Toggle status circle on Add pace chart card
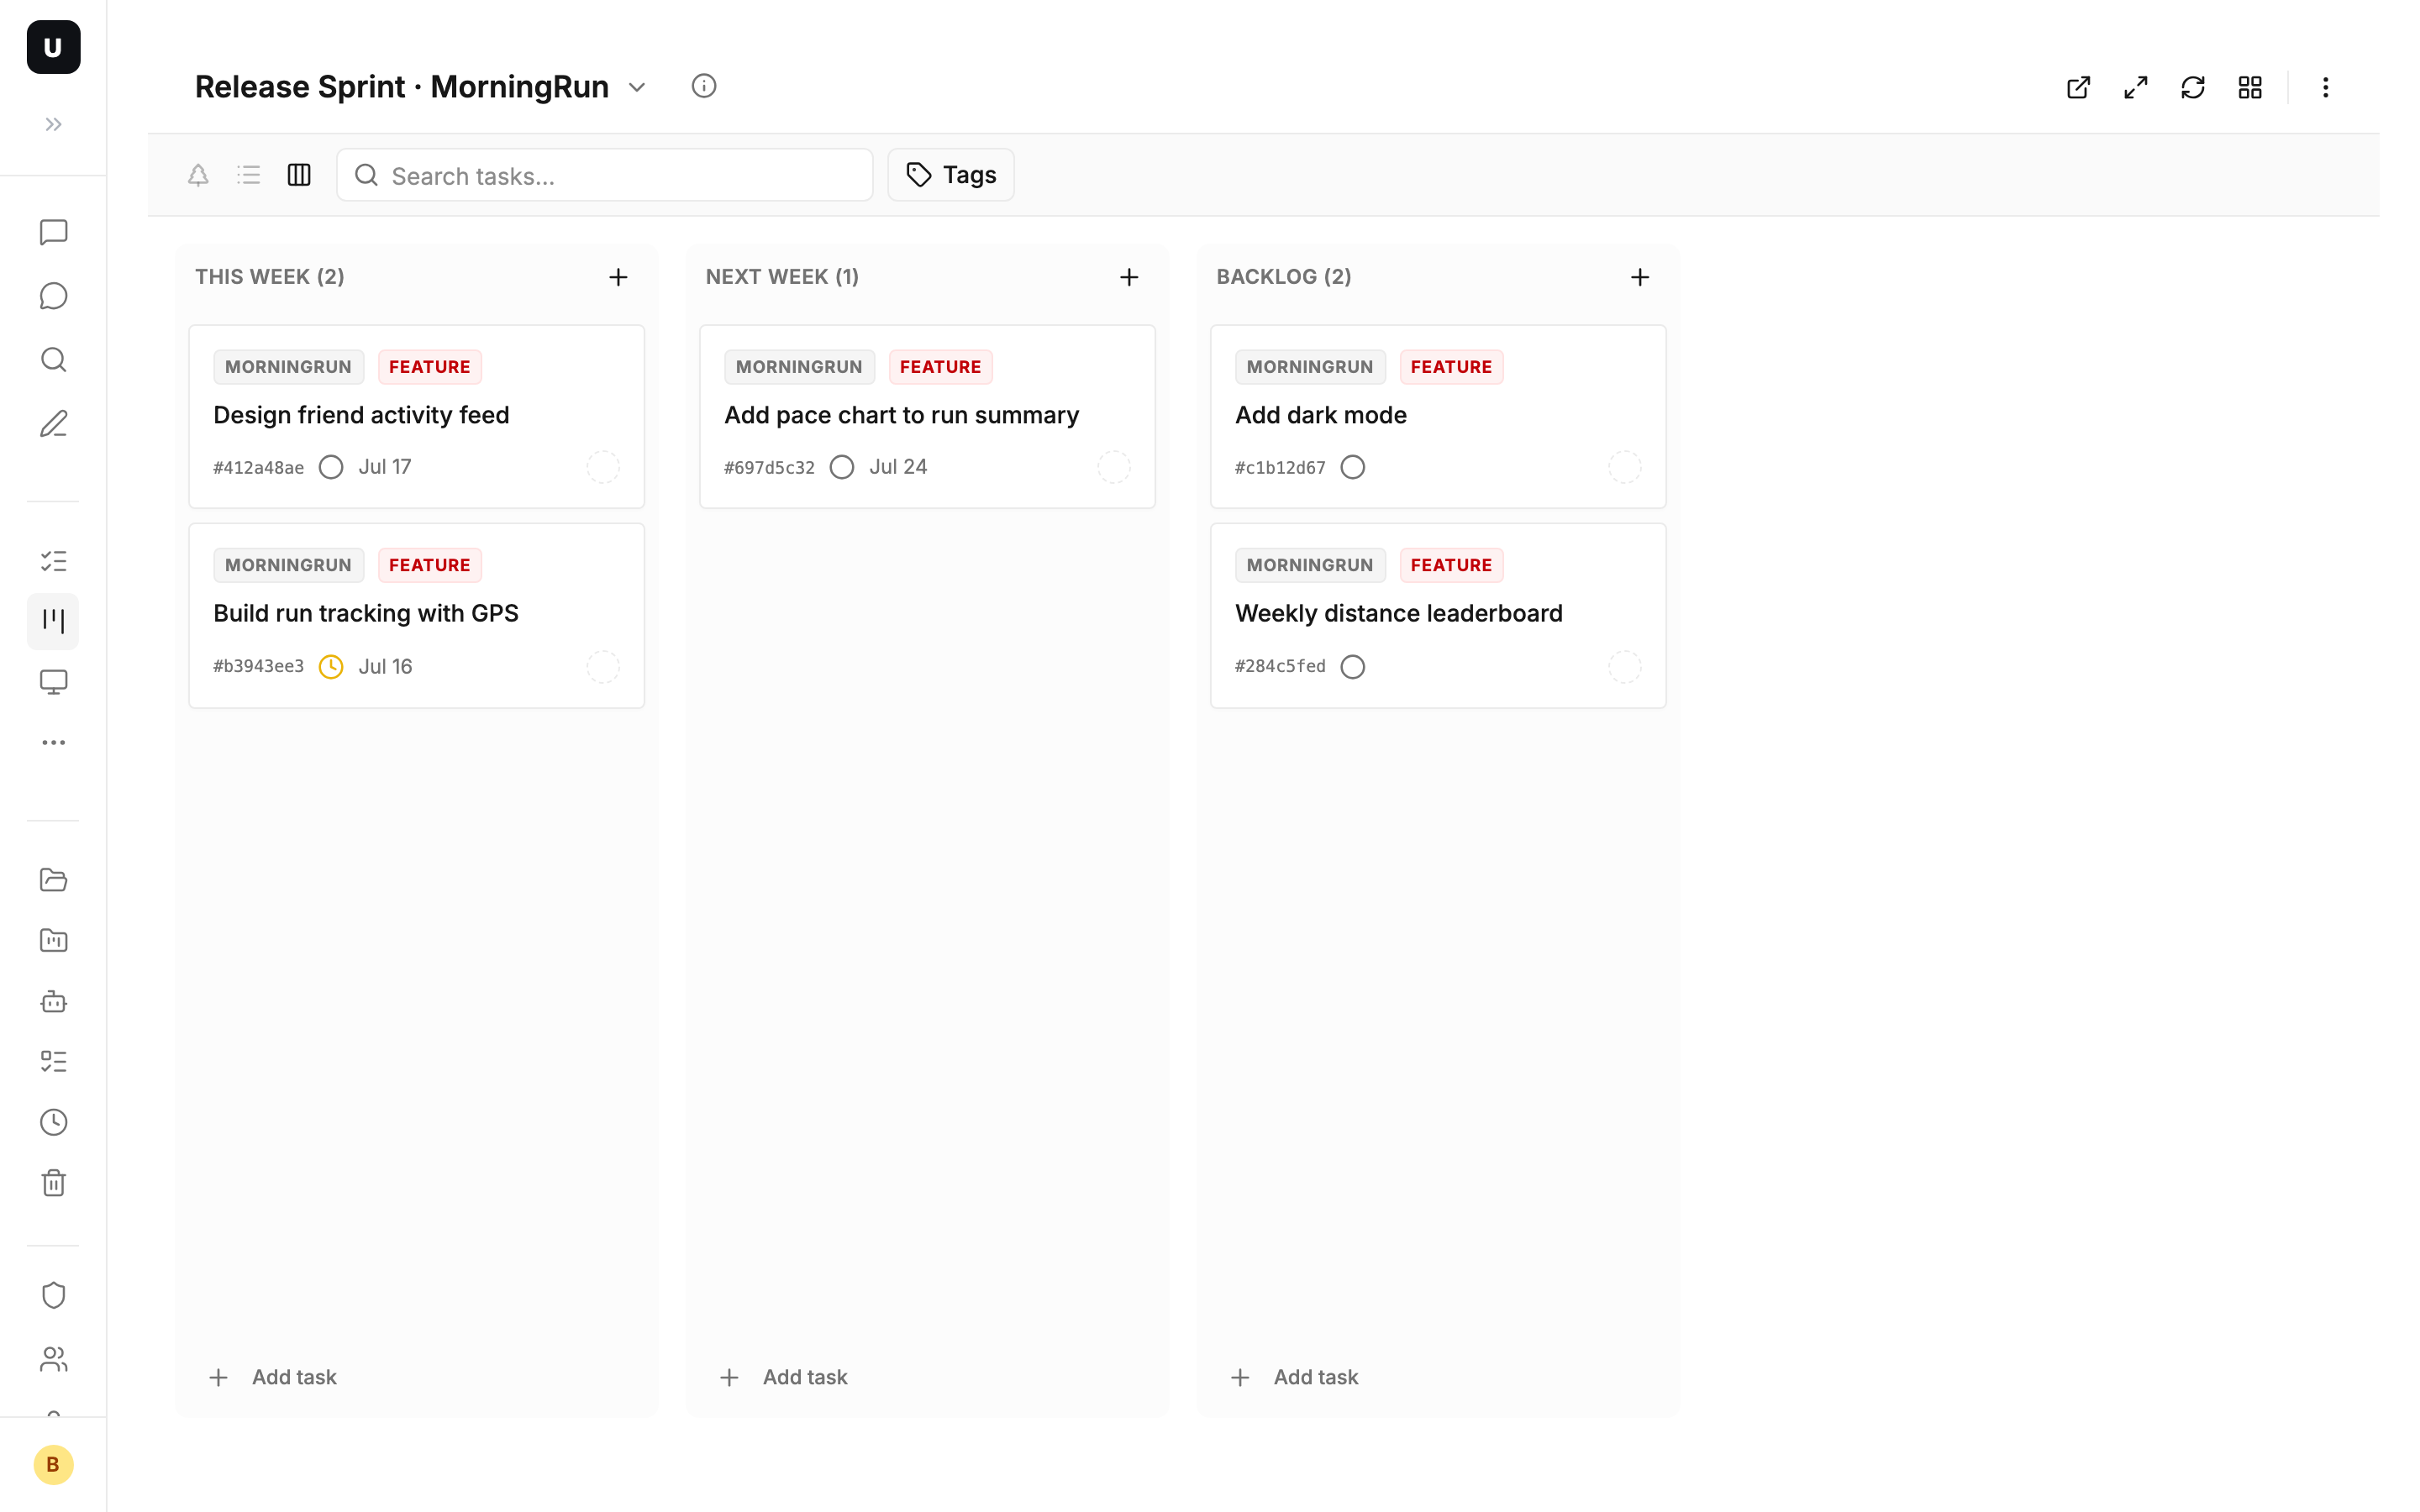Screen dimensions: 2420x1512 coord(842,467)
